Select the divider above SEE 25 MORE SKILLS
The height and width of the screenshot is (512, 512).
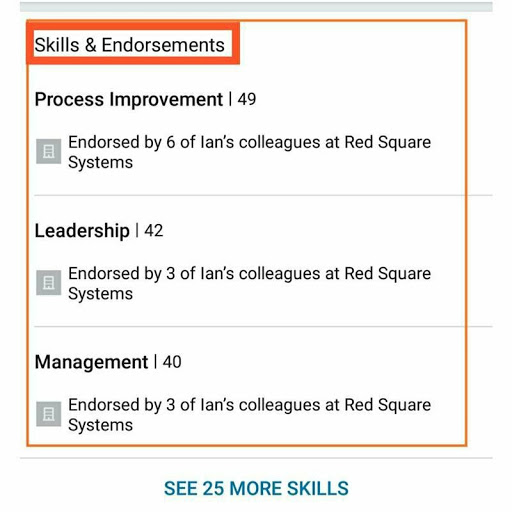256,458
